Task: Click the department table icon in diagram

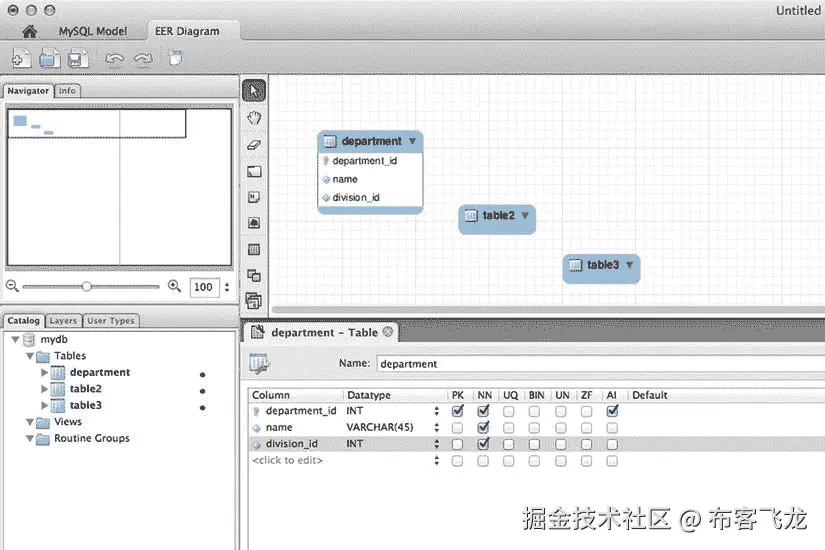Action: pyautogui.click(x=330, y=141)
